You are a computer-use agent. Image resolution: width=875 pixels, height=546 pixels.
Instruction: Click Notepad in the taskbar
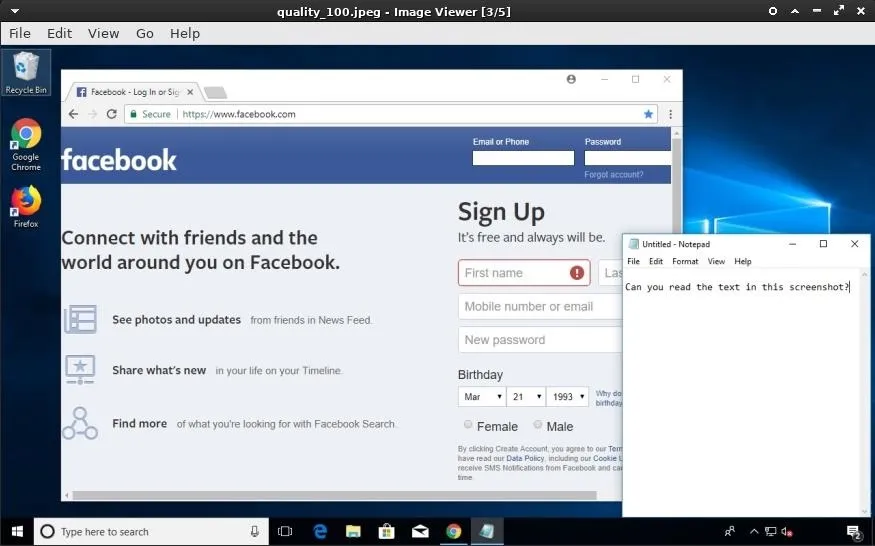pos(487,531)
